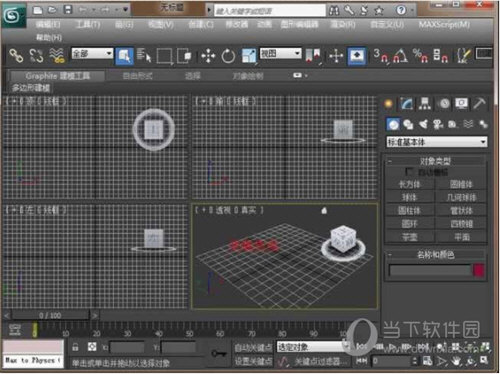
Task: Switch to the 自由形式 ribbon tab
Action: pyautogui.click(x=137, y=76)
